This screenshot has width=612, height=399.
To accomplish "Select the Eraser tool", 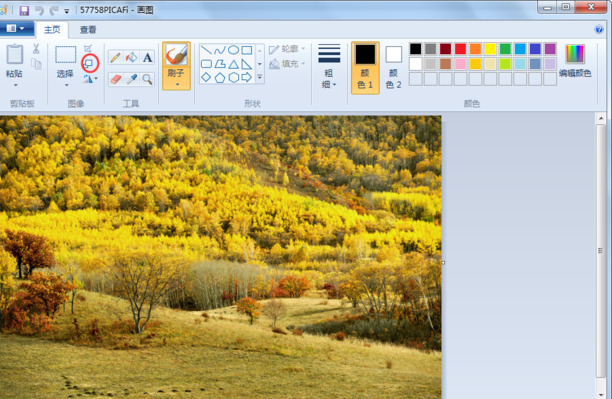I will click(116, 79).
